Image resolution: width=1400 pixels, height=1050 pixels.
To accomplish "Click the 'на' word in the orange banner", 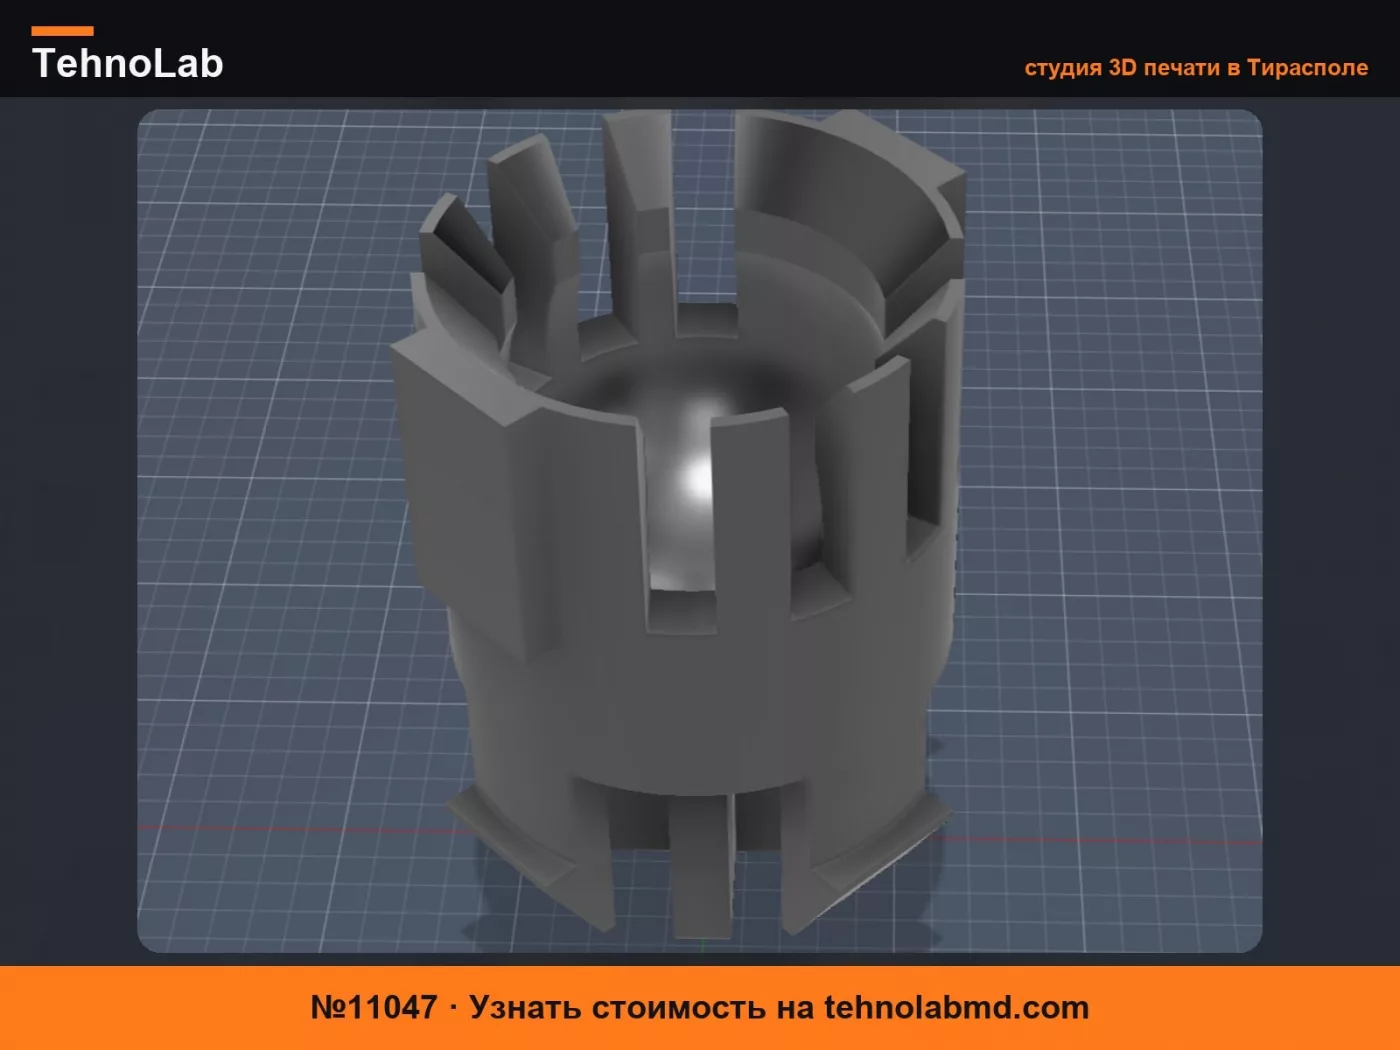I will click(x=796, y=1008).
